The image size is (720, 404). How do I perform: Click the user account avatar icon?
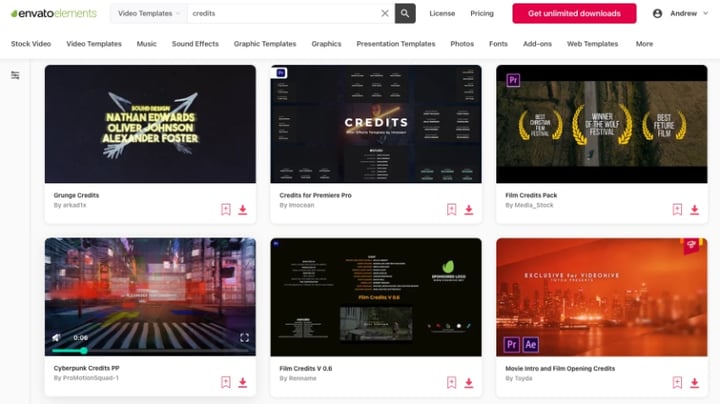point(657,13)
